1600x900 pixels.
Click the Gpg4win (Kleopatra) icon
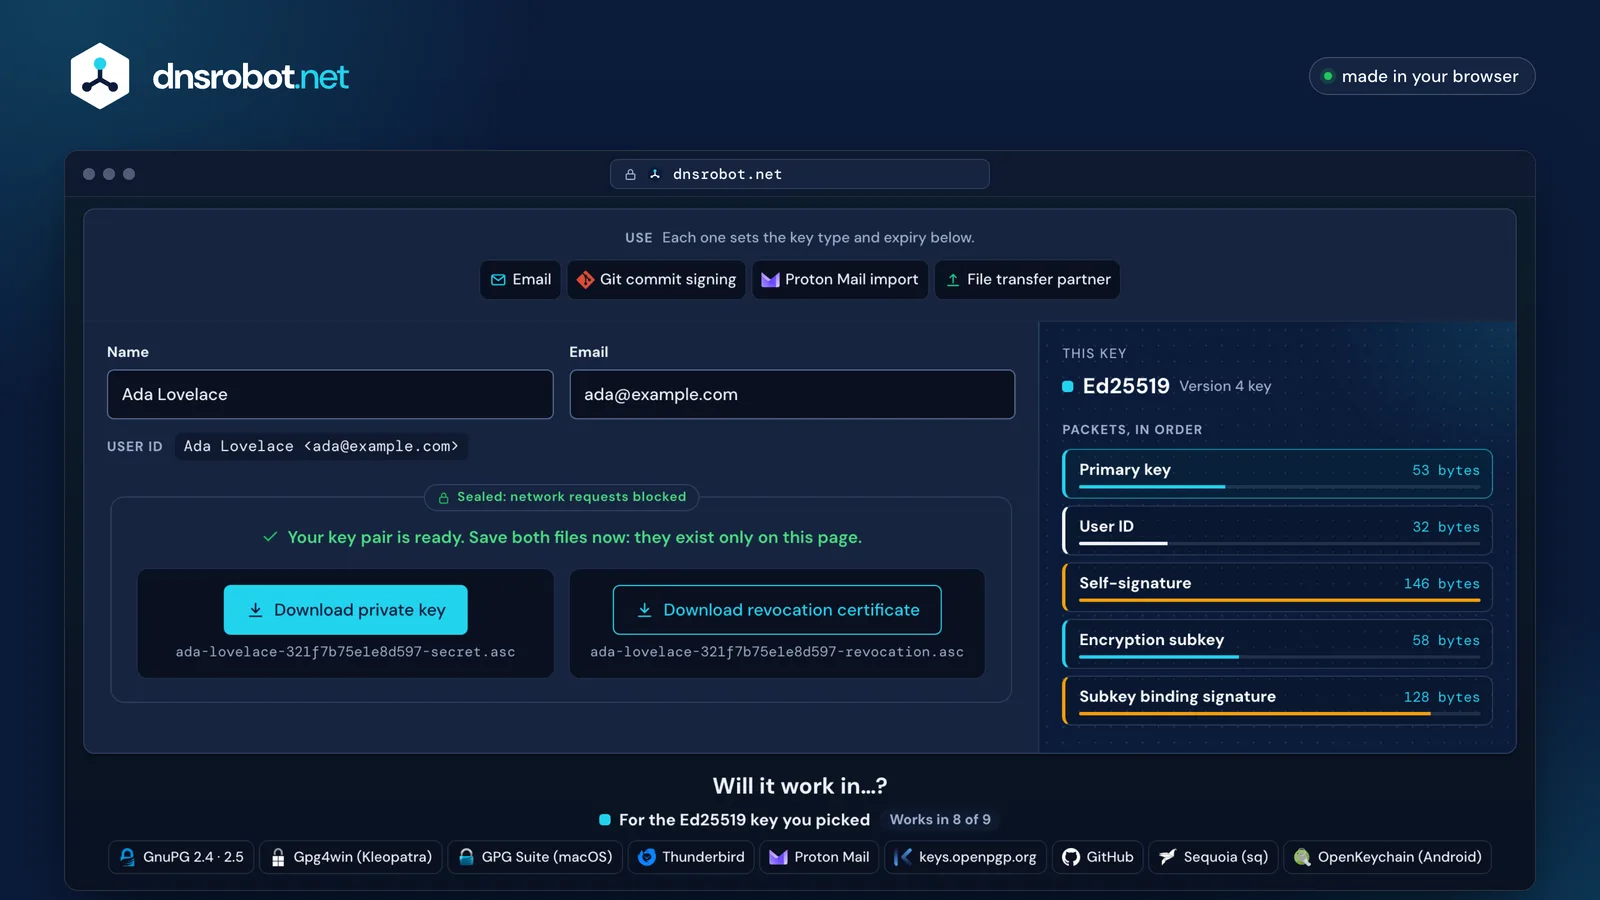278,857
